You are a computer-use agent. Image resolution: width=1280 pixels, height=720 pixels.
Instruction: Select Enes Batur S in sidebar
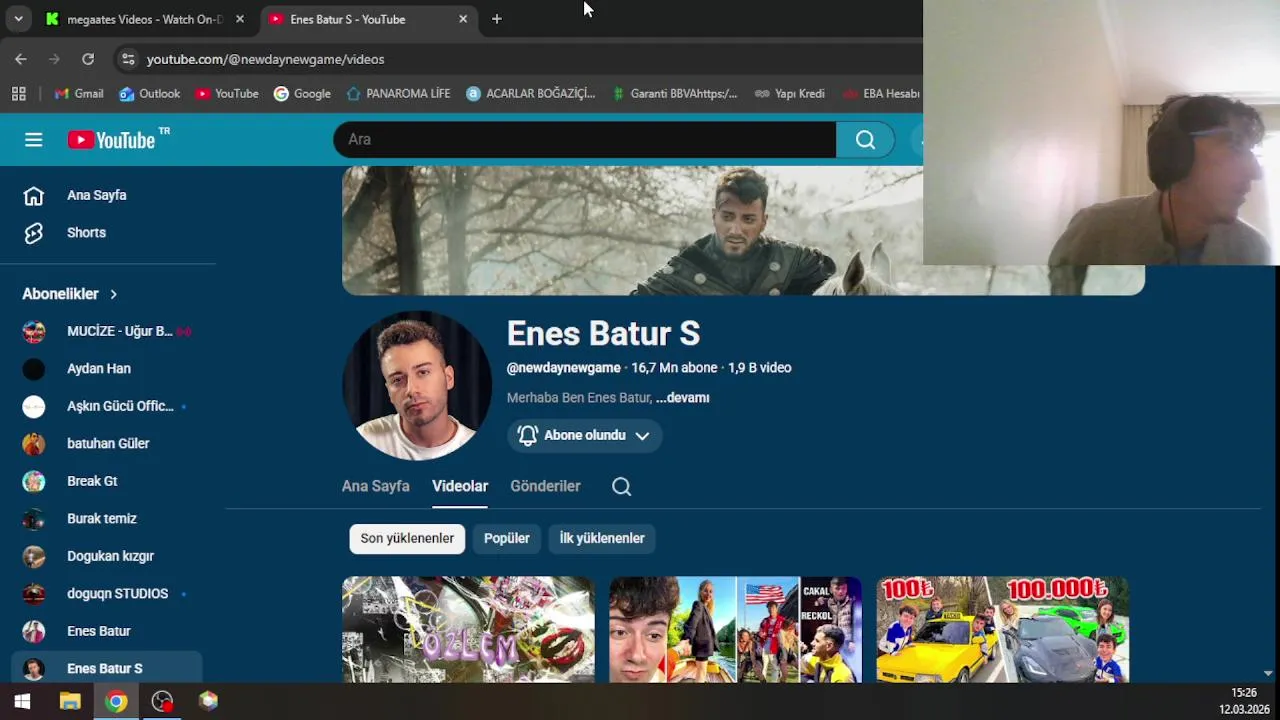point(108,668)
